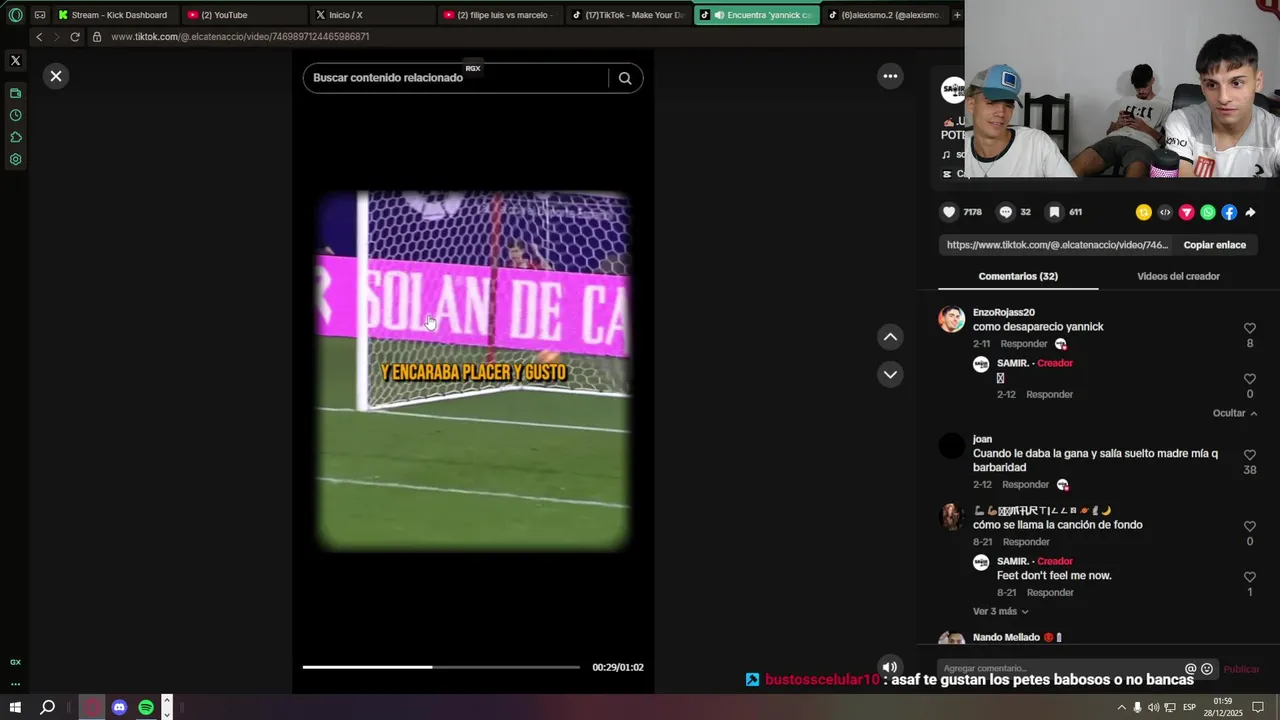Click the address bar URL
This screenshot has width=1280, height=720.
coord(240,37)
